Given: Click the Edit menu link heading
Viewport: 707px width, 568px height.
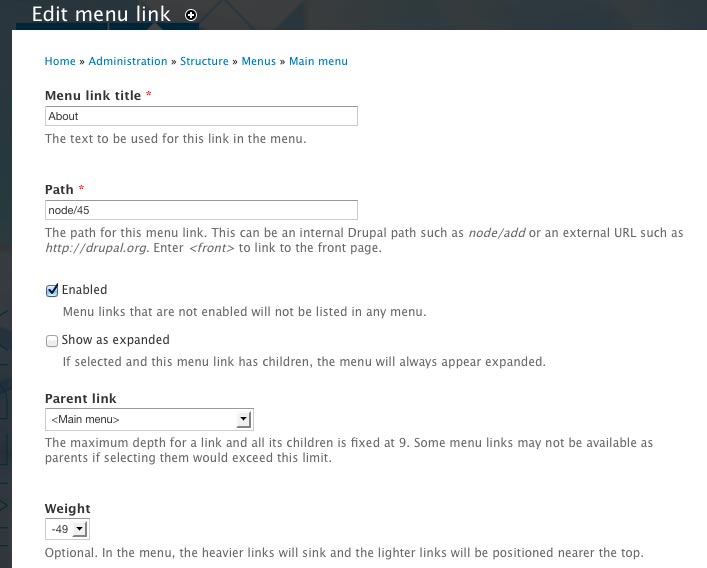Looking at the screenshot, I should (x=101, y=15).
